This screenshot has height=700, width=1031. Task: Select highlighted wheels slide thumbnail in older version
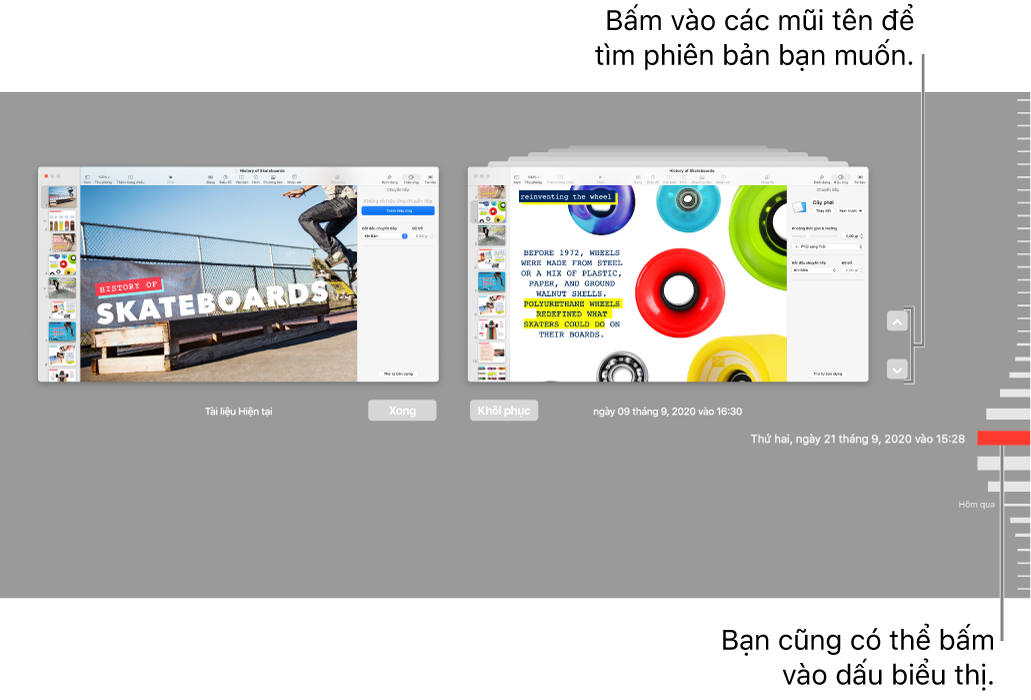[x=492, y=212]
